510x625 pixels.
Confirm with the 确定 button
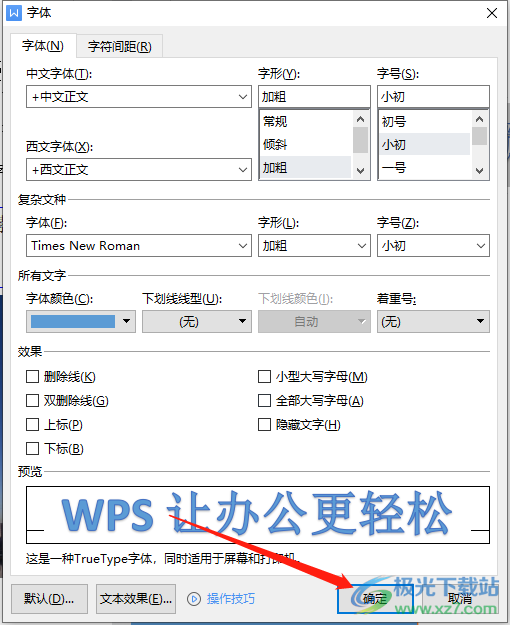[x=375, y=599]
